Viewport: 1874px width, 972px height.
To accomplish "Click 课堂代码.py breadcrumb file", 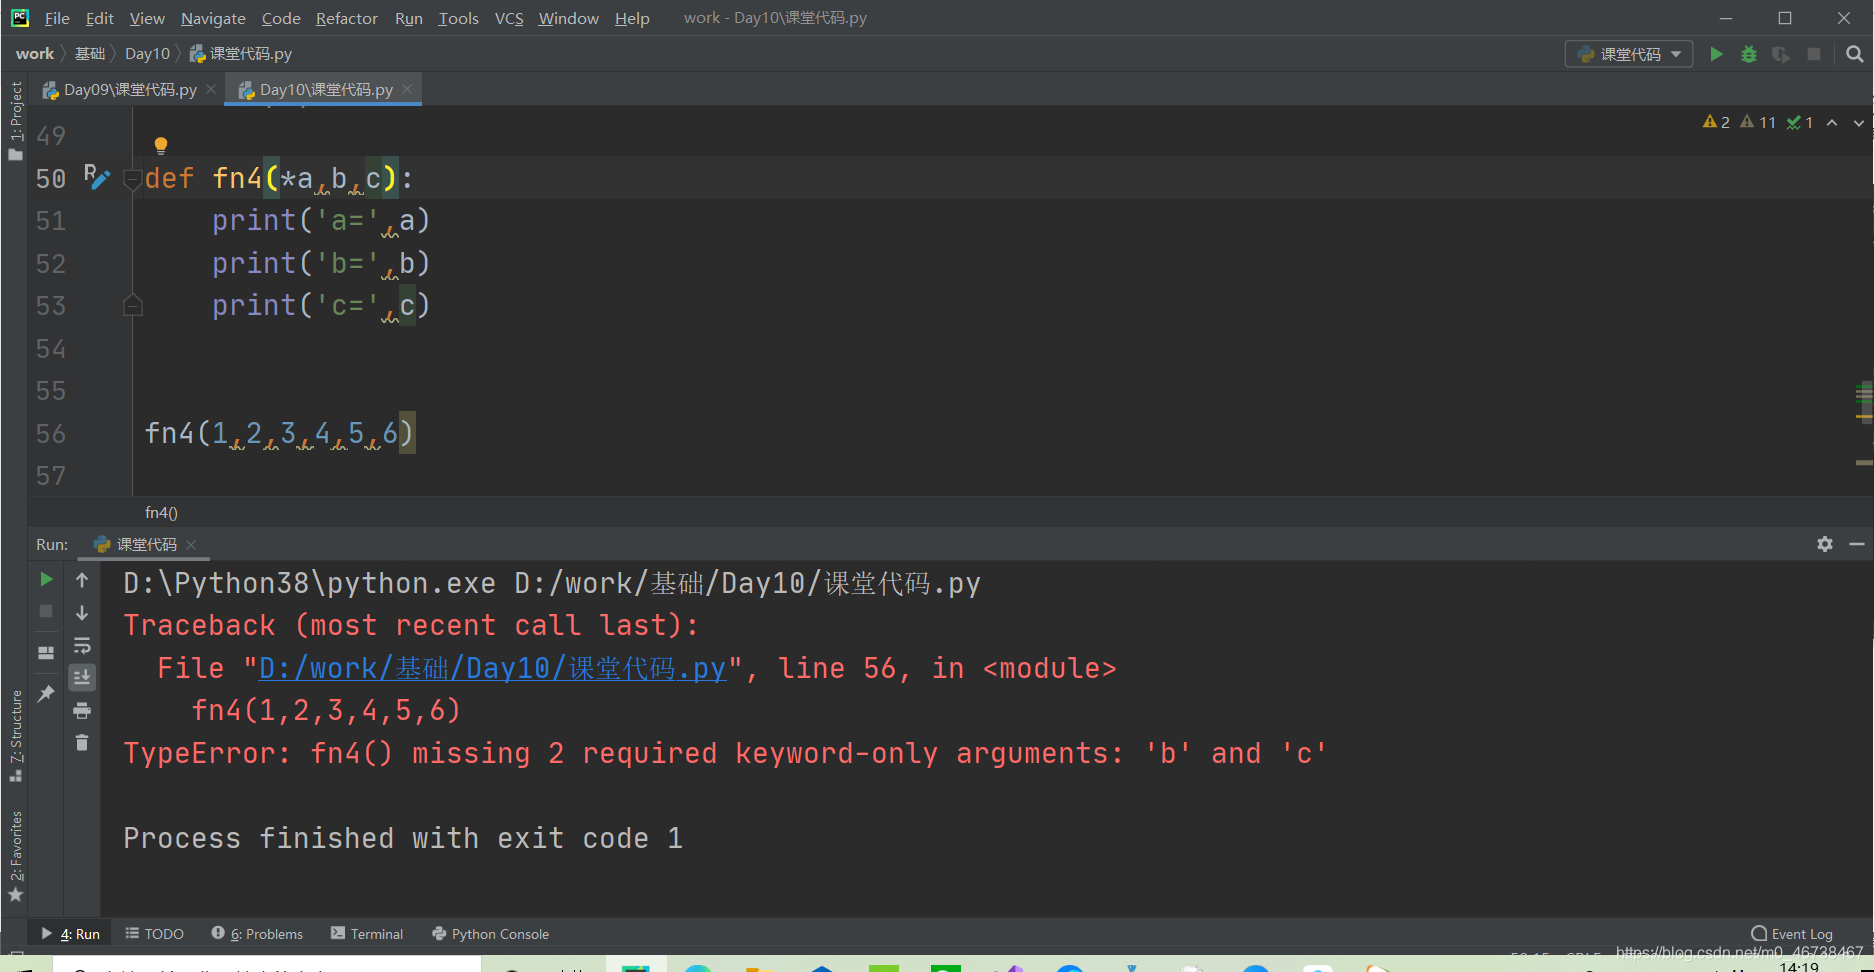I will pyautogui.click(x=241, y=54).
